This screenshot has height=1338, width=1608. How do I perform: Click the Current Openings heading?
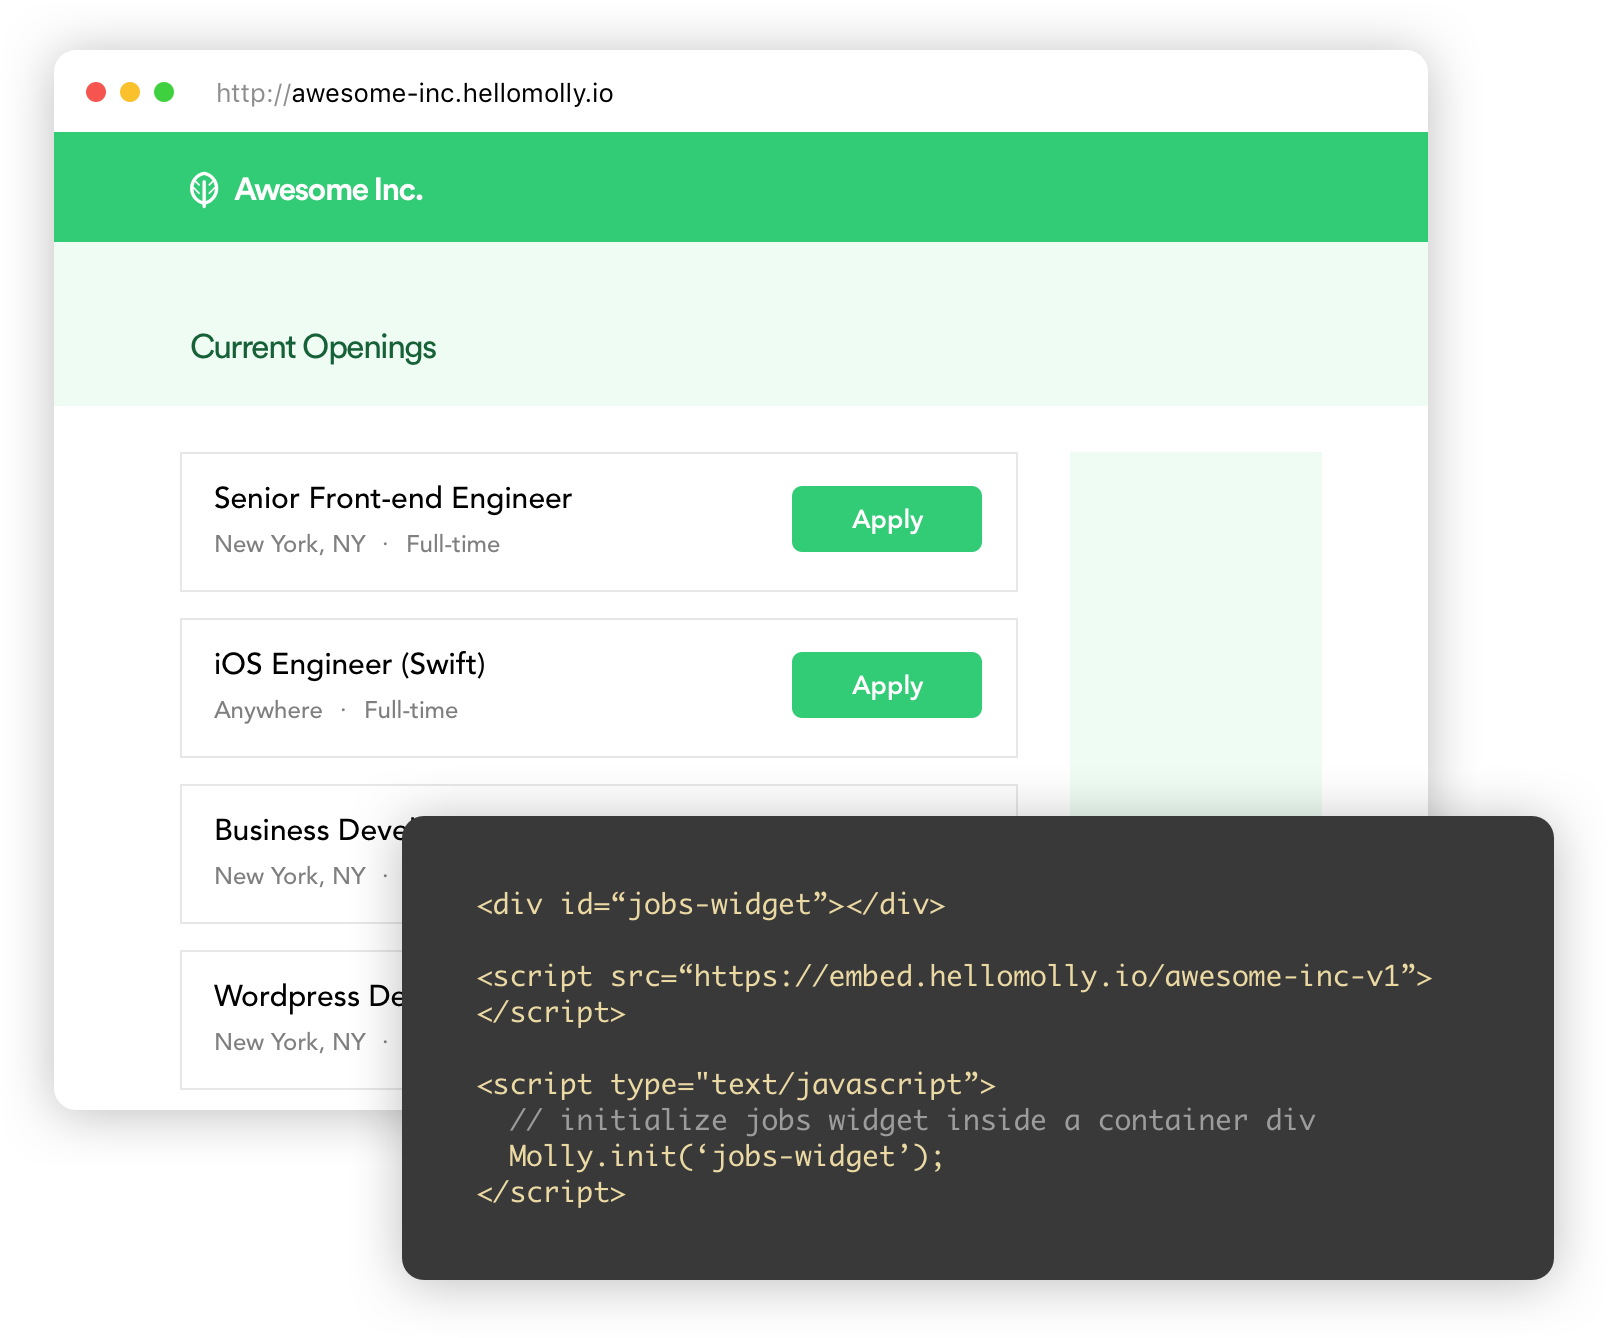313,348
